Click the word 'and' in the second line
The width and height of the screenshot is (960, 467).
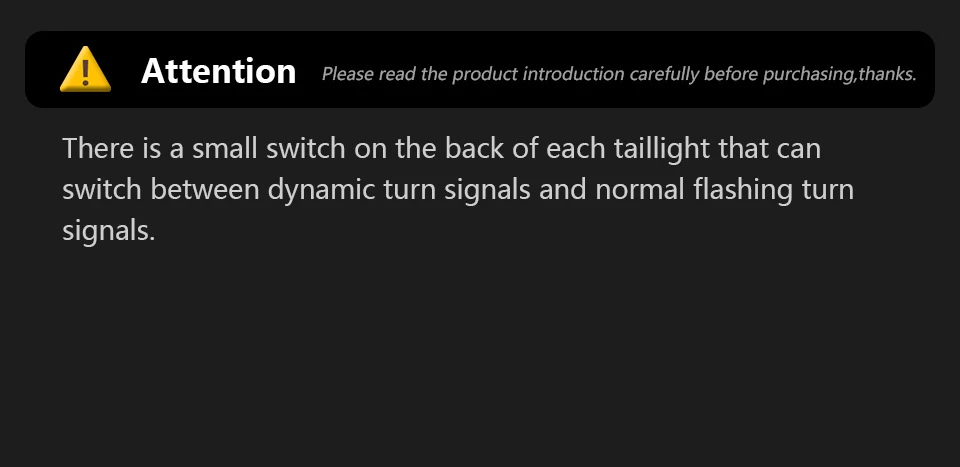(562, 189)
